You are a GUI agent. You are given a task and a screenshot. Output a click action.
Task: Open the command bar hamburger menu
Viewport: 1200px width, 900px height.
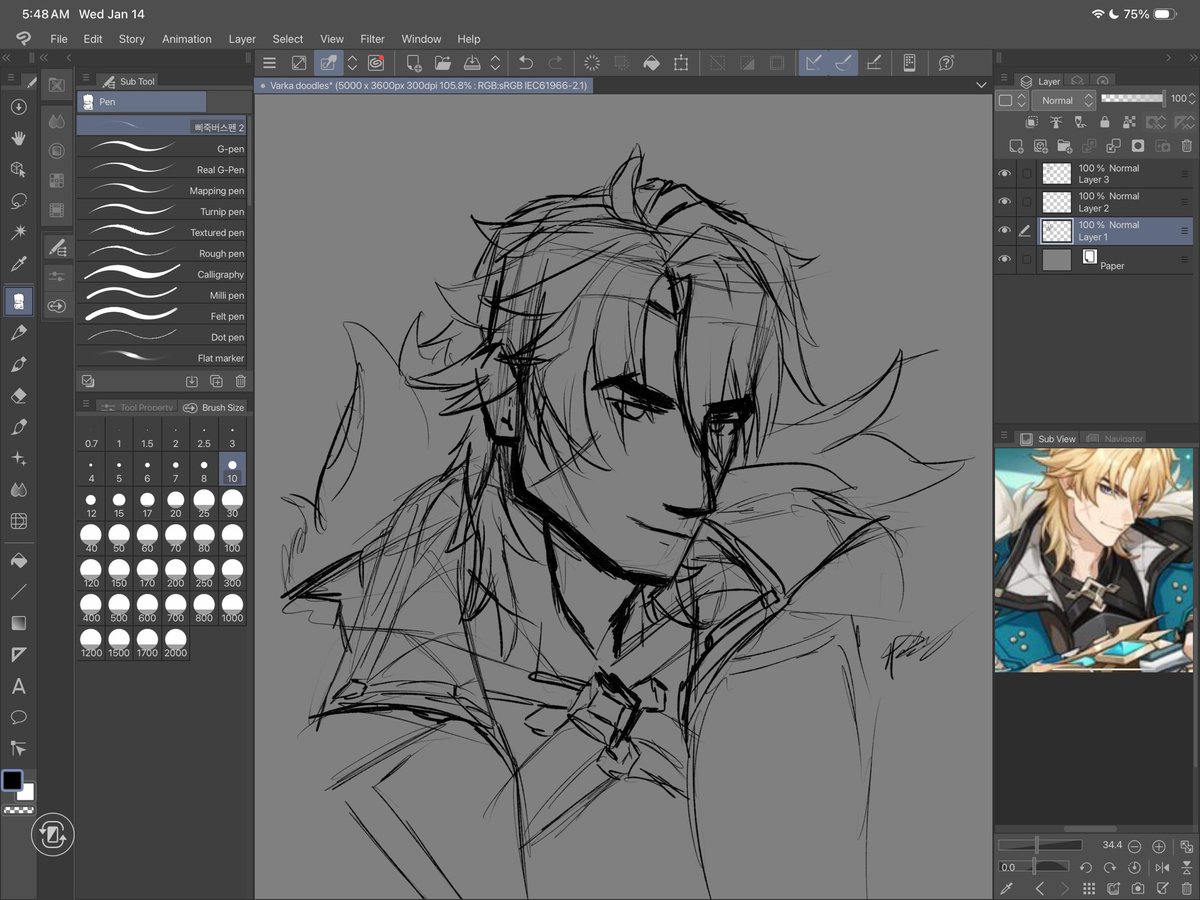(269, 63)
